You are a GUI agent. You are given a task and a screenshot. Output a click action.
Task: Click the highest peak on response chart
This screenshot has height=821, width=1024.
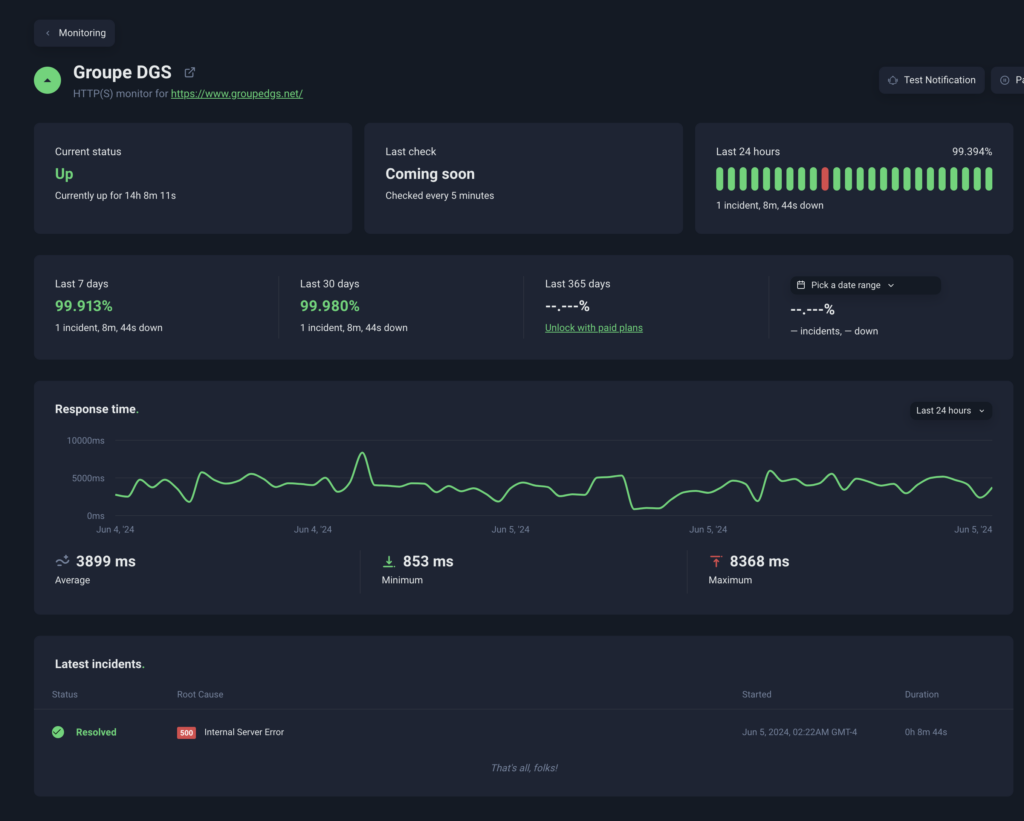click(362, 454)
